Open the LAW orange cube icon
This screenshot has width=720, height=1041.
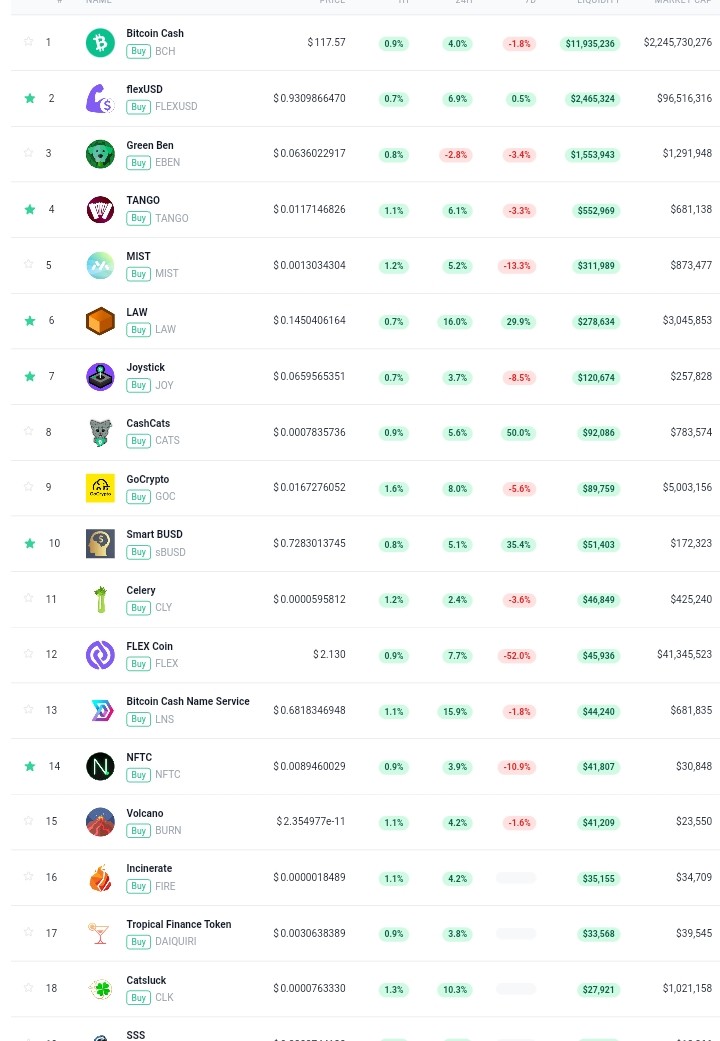click(100, 321)
